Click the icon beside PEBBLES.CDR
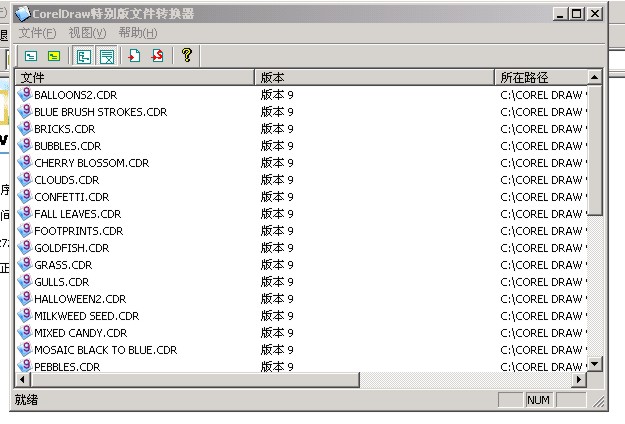The height and width of the screenshot is (424, 625). (25, 365)
